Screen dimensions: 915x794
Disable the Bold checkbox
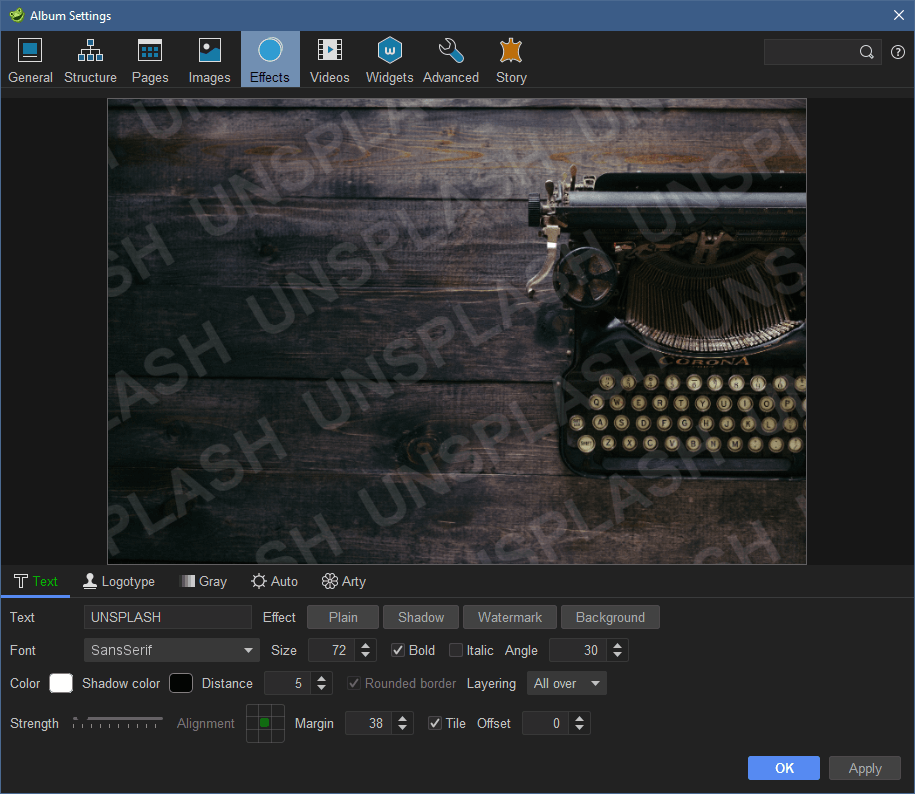[x=397, y=650]
